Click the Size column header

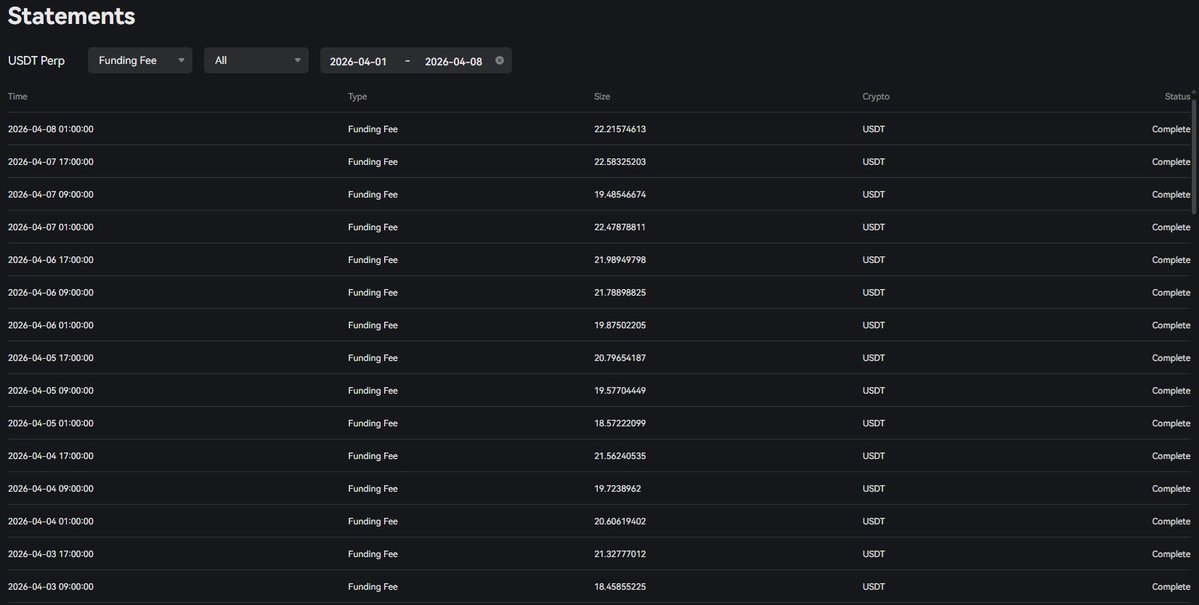[602, 96]
